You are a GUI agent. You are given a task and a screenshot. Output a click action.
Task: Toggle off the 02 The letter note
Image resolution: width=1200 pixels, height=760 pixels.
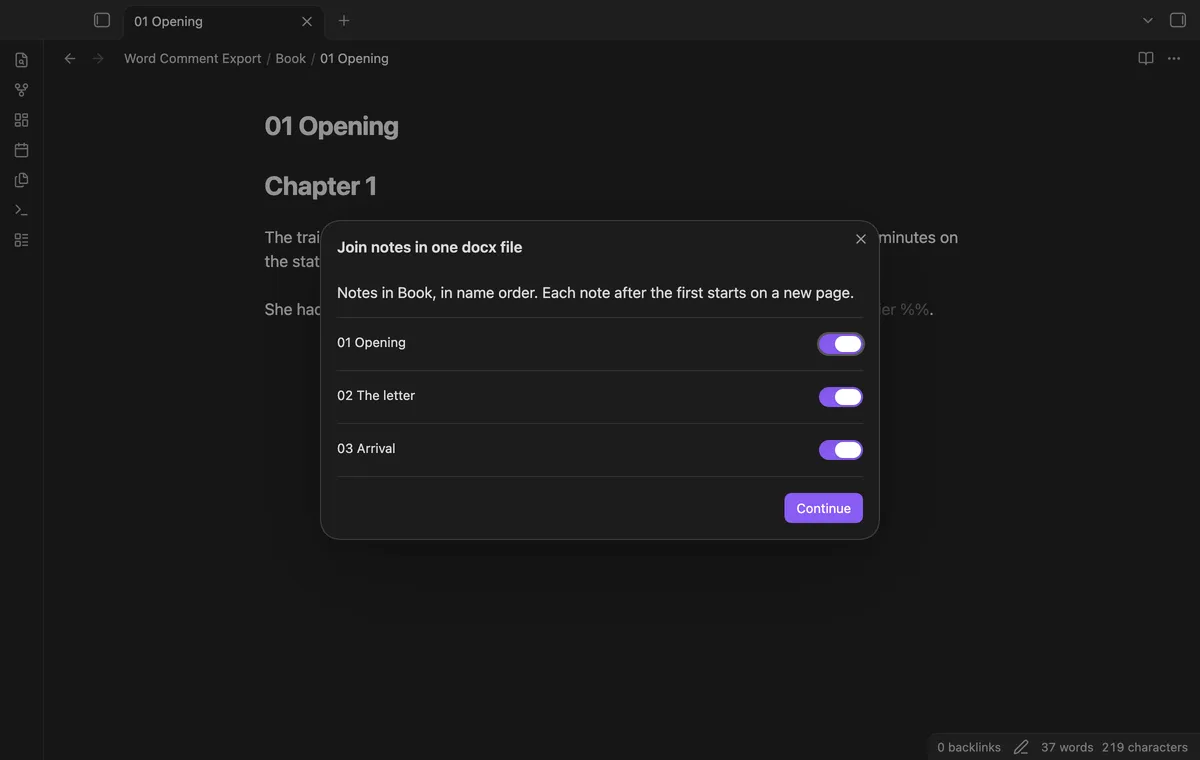pos(841,397)
